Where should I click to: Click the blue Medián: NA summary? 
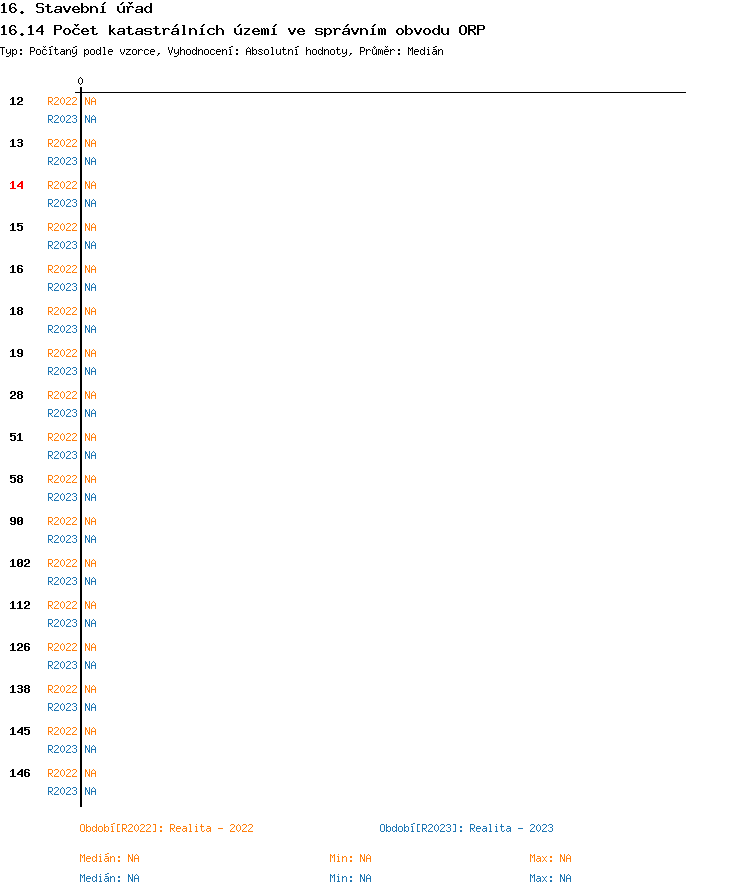point(109,878)
